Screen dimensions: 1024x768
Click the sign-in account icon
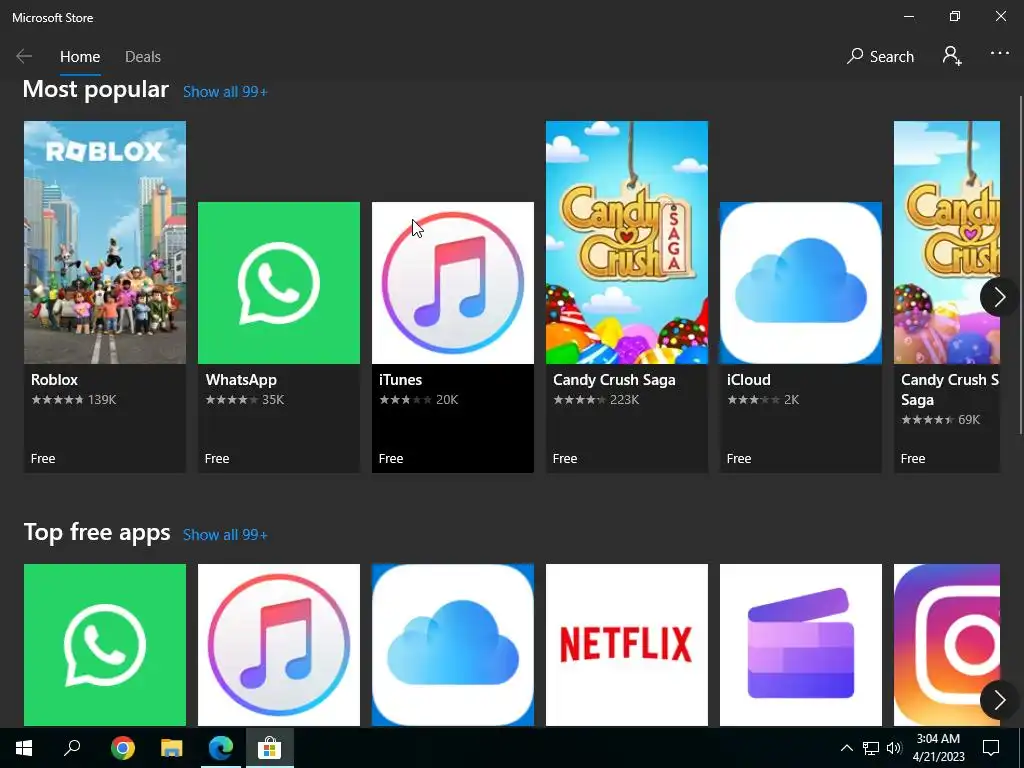tap(952, 56)
